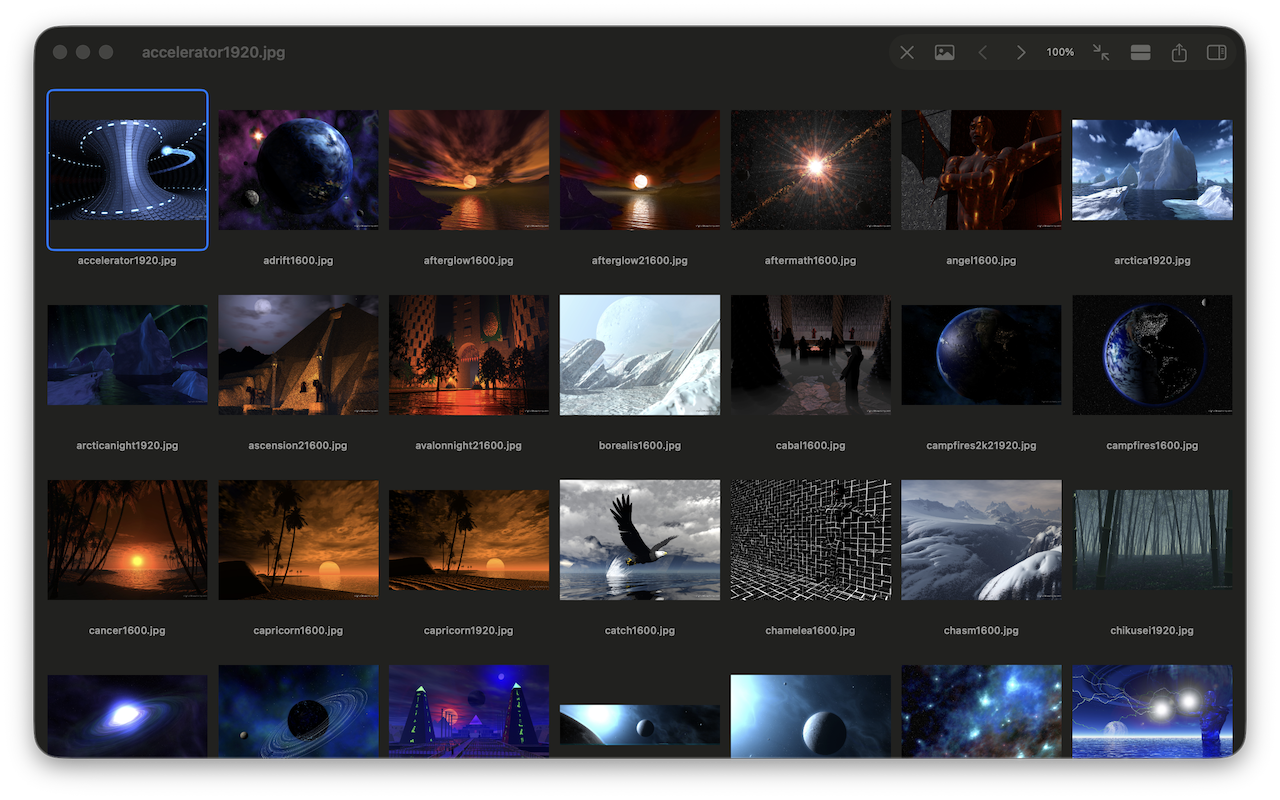Click the catch1600.jpg file name label
Screen dimensions: 1280x800
[x=640, y=630]
